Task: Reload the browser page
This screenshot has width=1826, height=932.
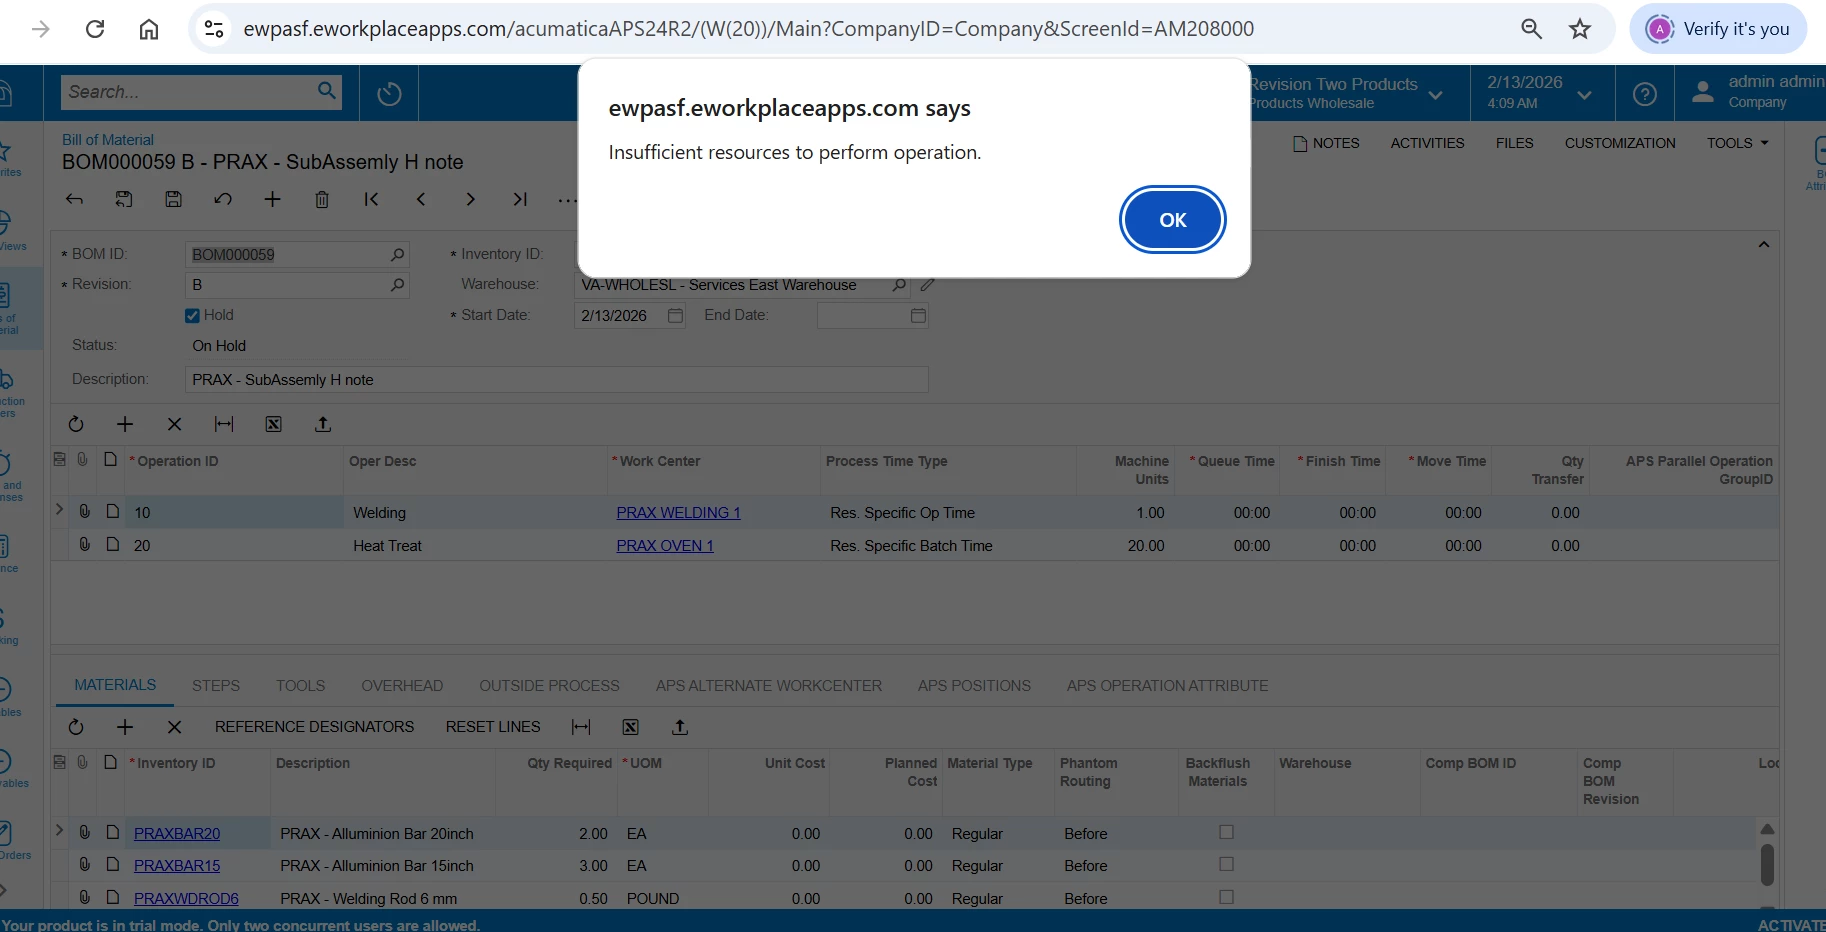Action: [x=95, y=29]
